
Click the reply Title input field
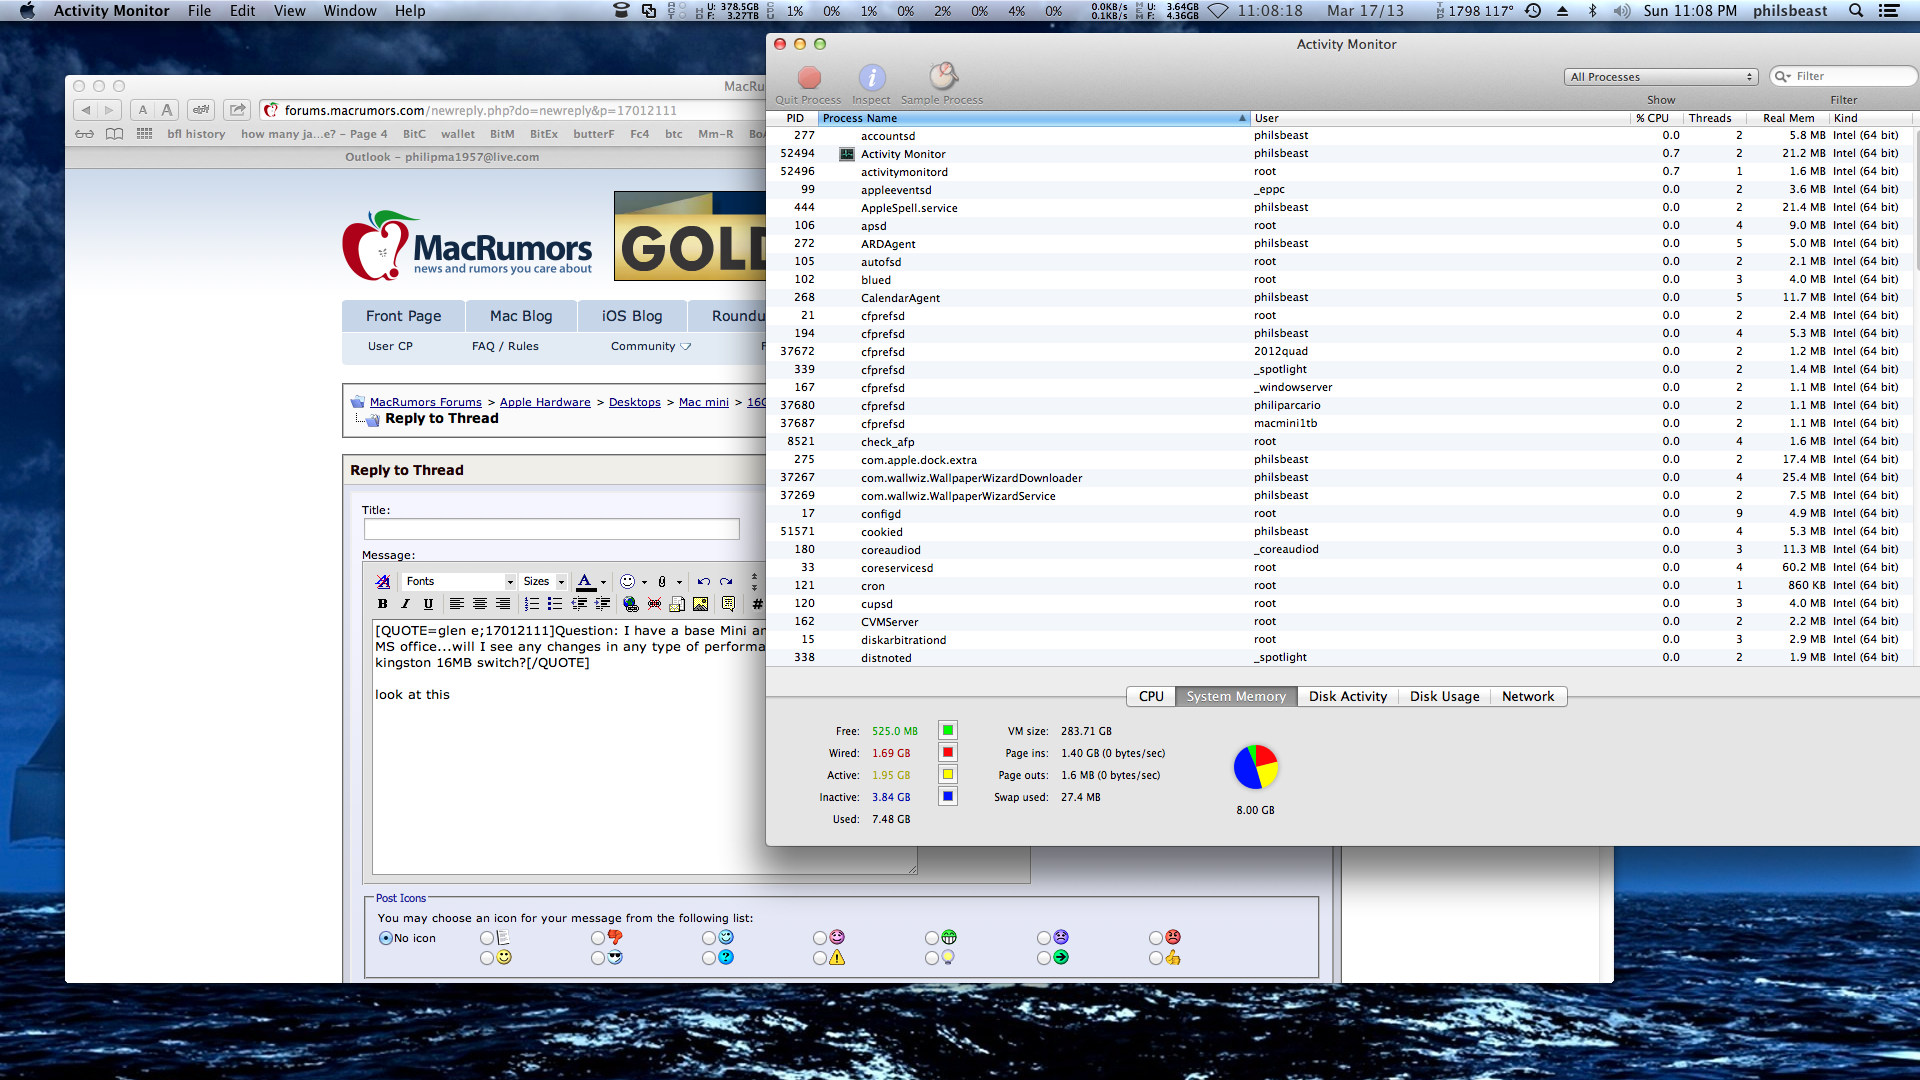551,529
